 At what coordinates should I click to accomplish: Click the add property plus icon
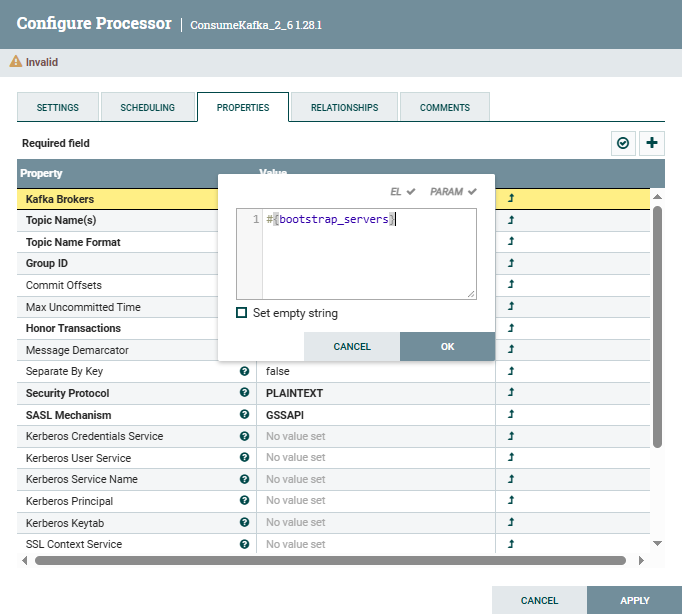point(653,143)
